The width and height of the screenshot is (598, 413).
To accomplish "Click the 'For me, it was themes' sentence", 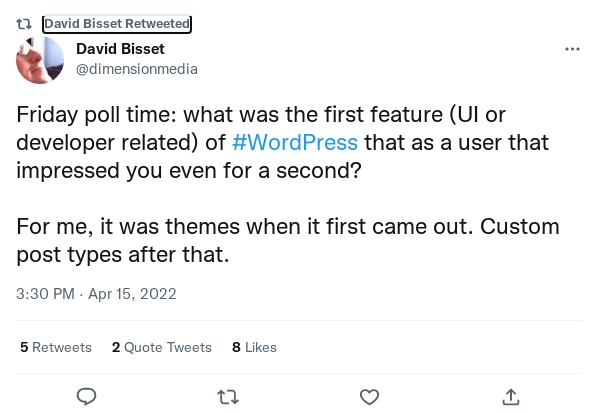I will 244,226.
